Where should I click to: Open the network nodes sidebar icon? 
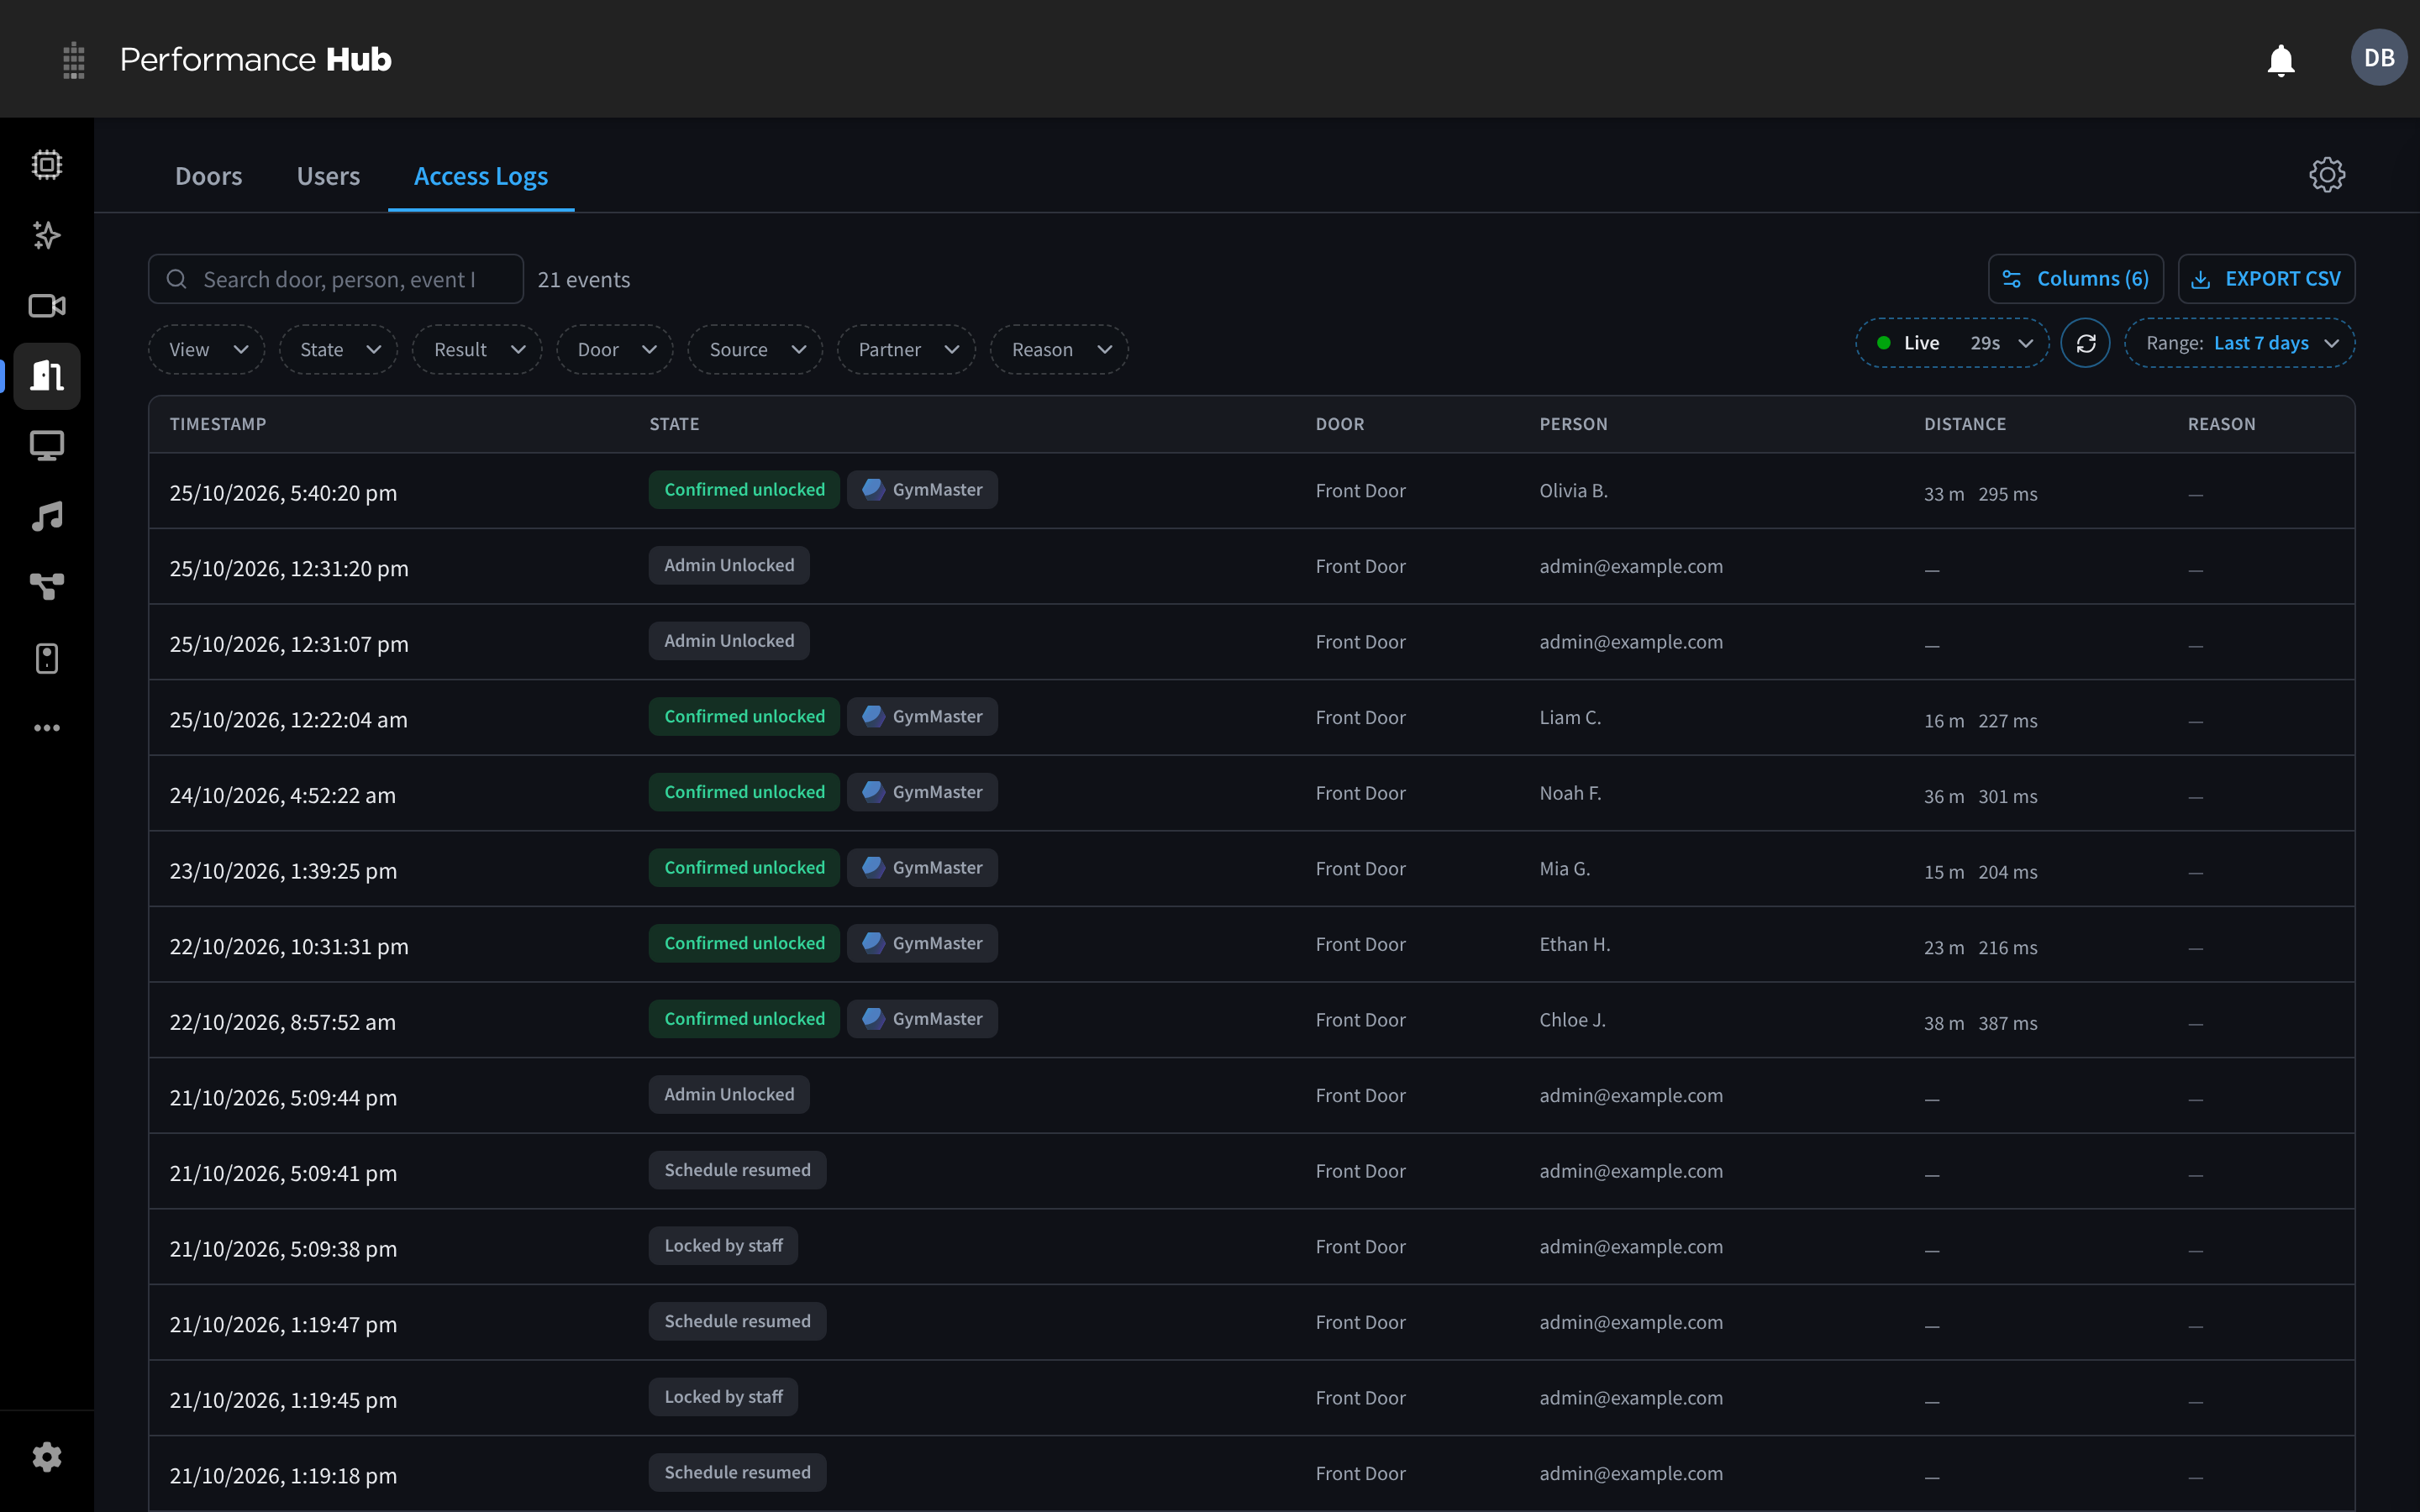[x=47, y=587]
